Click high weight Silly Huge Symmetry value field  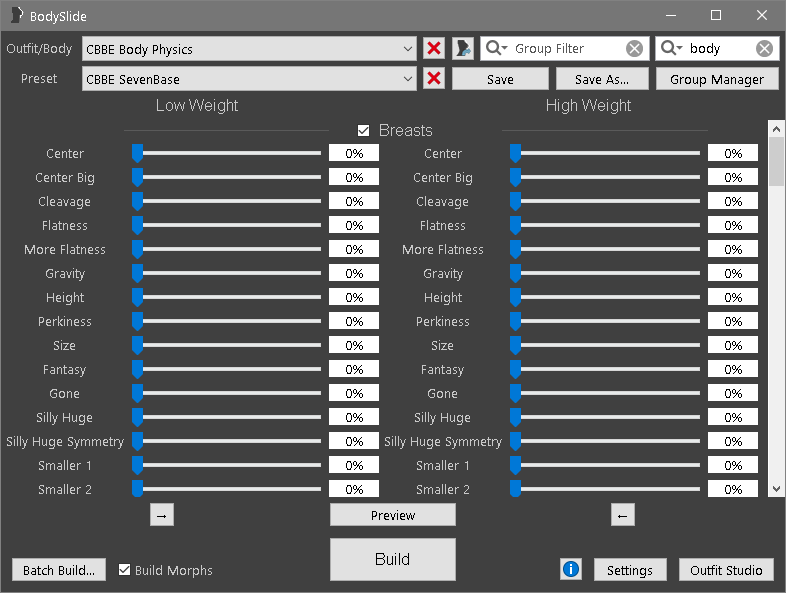(x=733, y=441)
